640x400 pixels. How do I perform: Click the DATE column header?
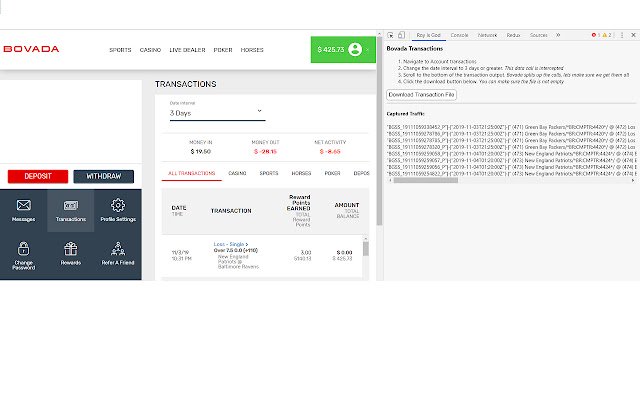point(179,208)
